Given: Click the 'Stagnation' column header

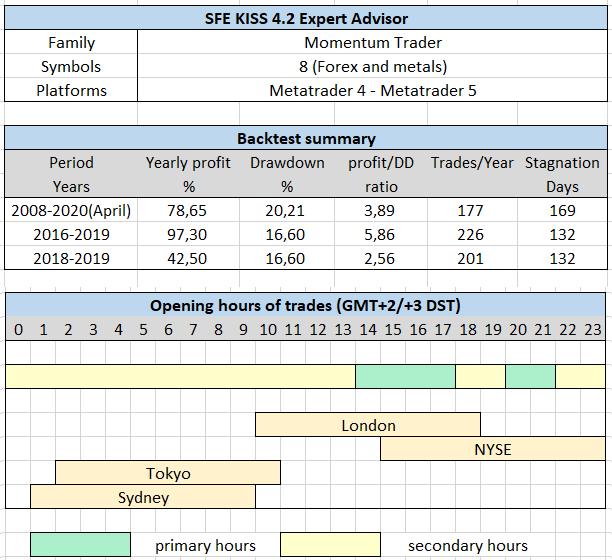Looking at the screenshot, I should [562, 162].
